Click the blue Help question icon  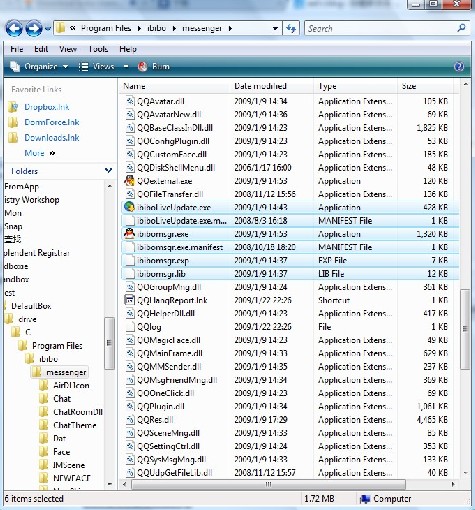point(459,67)
